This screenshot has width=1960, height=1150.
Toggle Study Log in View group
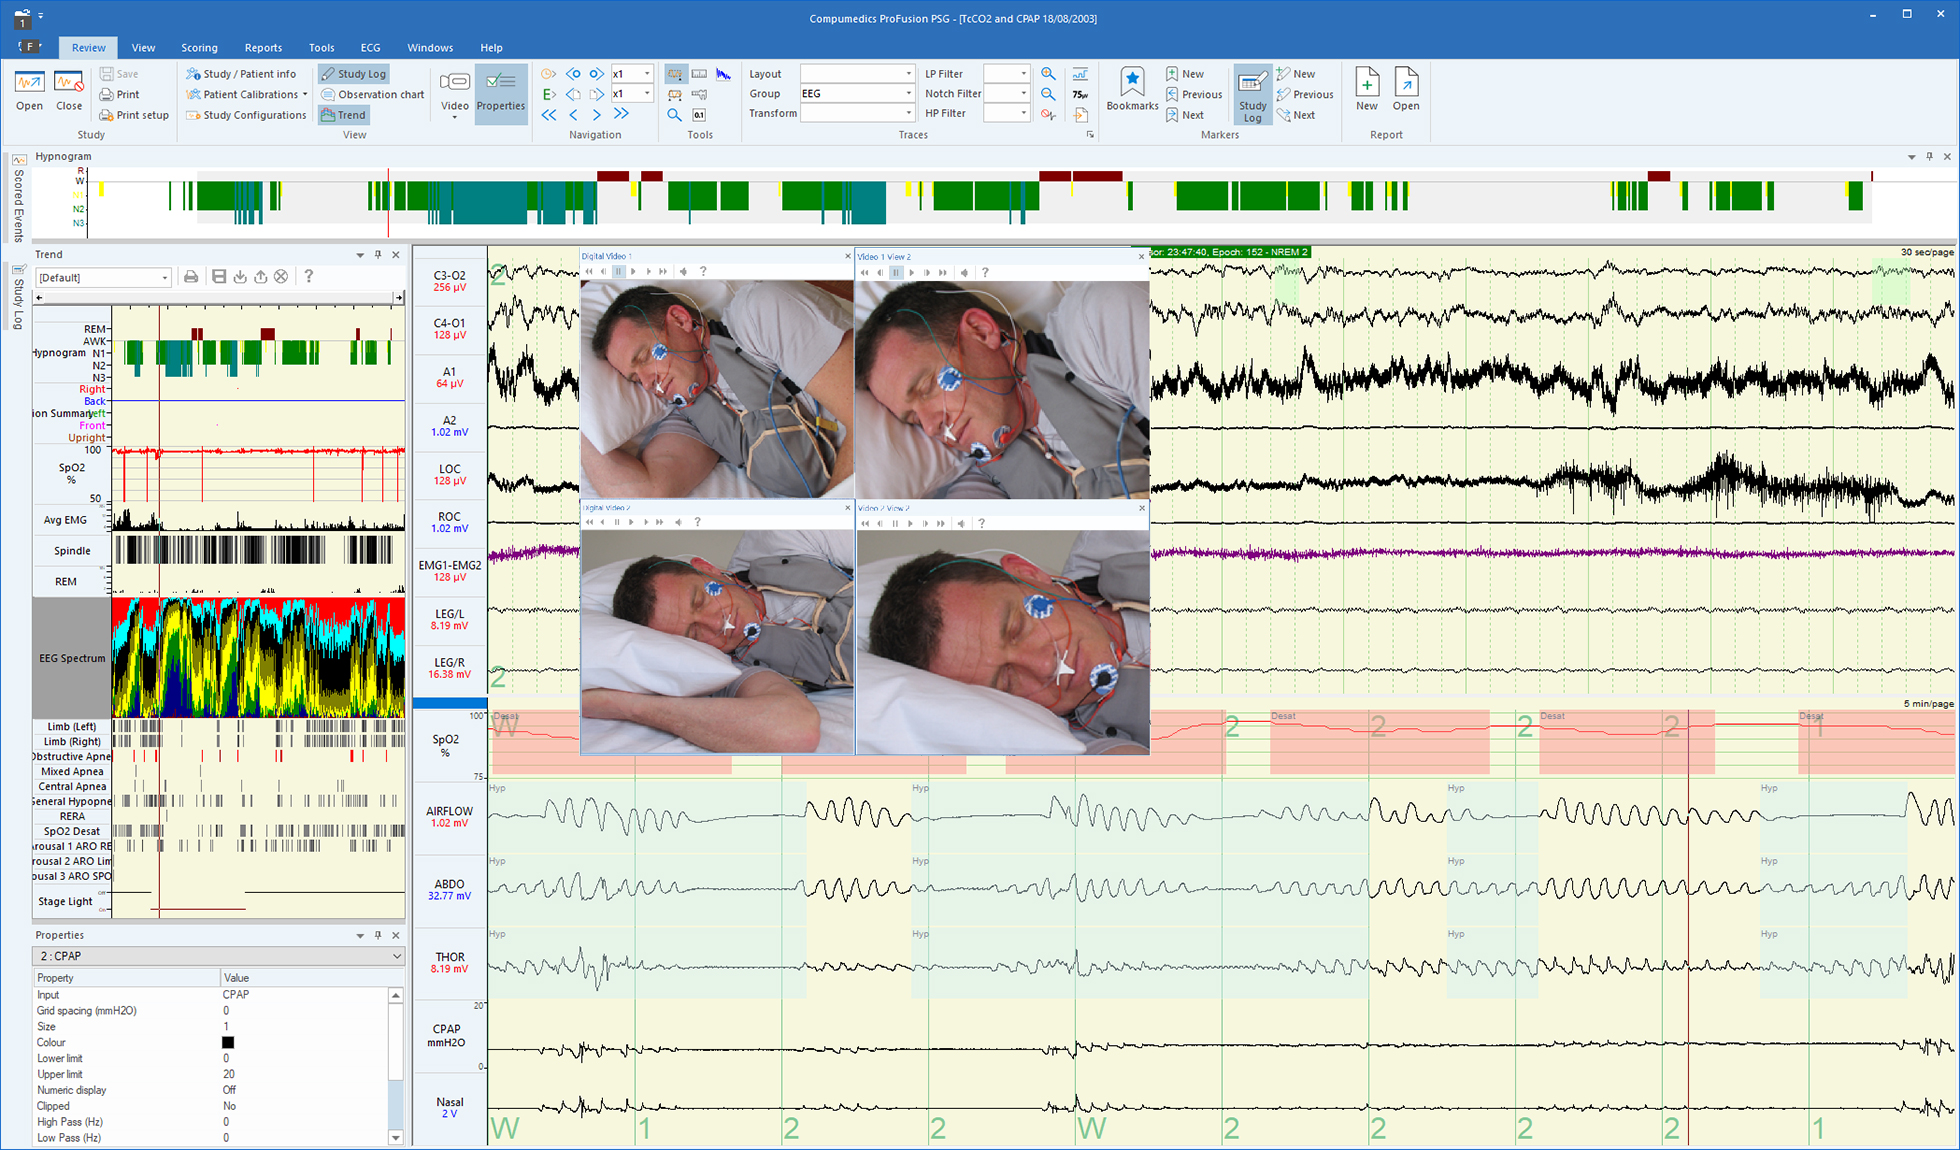[x=353, y=74]
